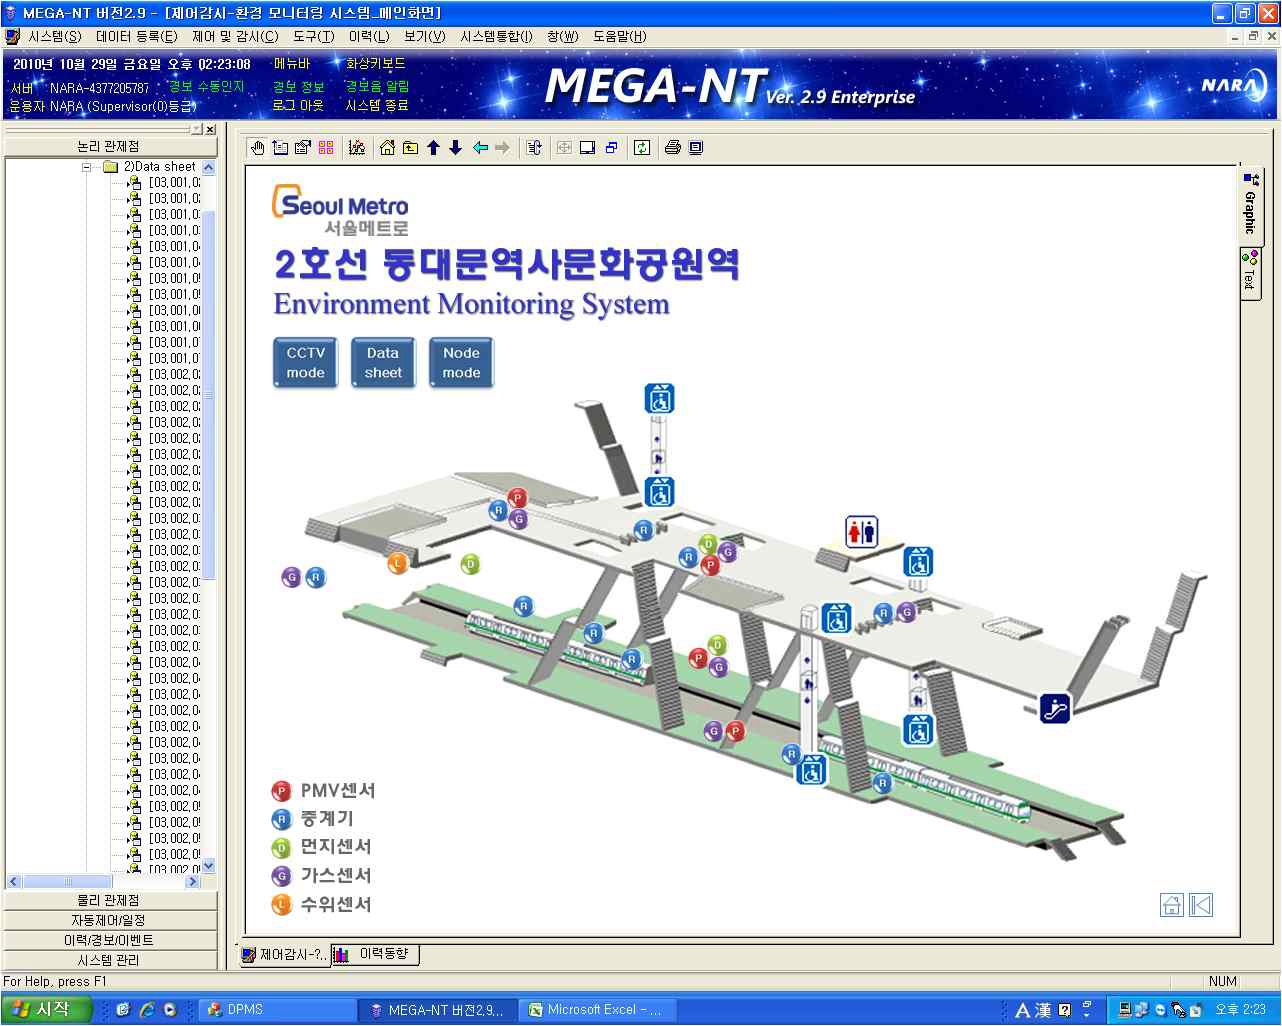Viewport: 1282px width, 1026px height.
Task: Click the 경보 정보 header link
Action: pos(299,87)
